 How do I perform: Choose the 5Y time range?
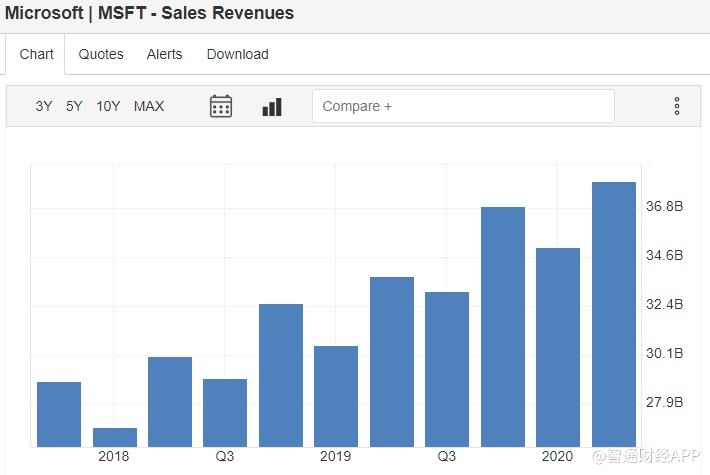[x=74, y=106]
